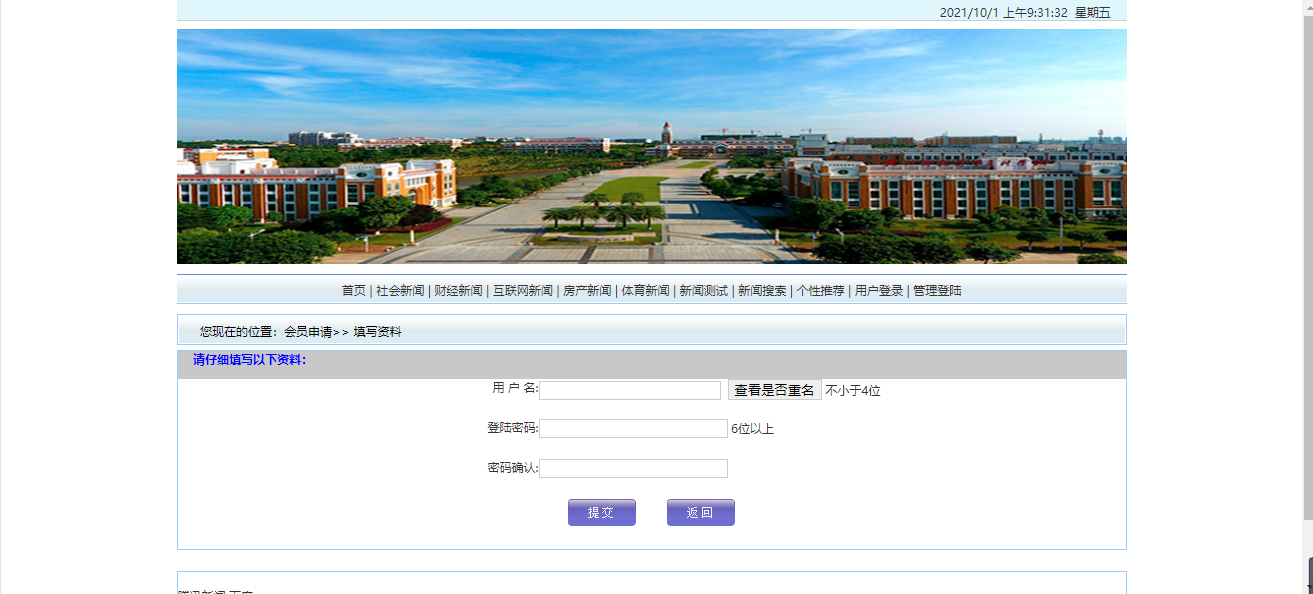Viewport: 1313px width, 594px height.
Task: Click the campus banner image
Action: 652,146
